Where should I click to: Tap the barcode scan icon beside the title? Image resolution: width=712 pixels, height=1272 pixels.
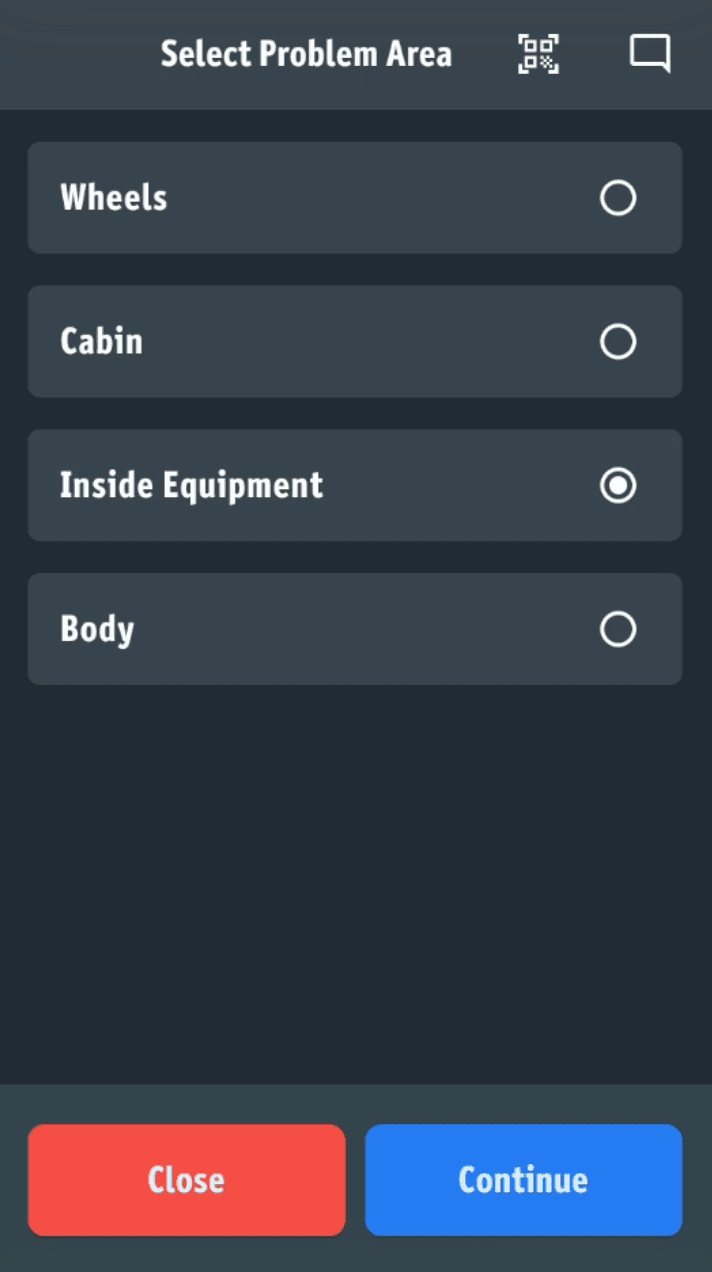point(537,54)
